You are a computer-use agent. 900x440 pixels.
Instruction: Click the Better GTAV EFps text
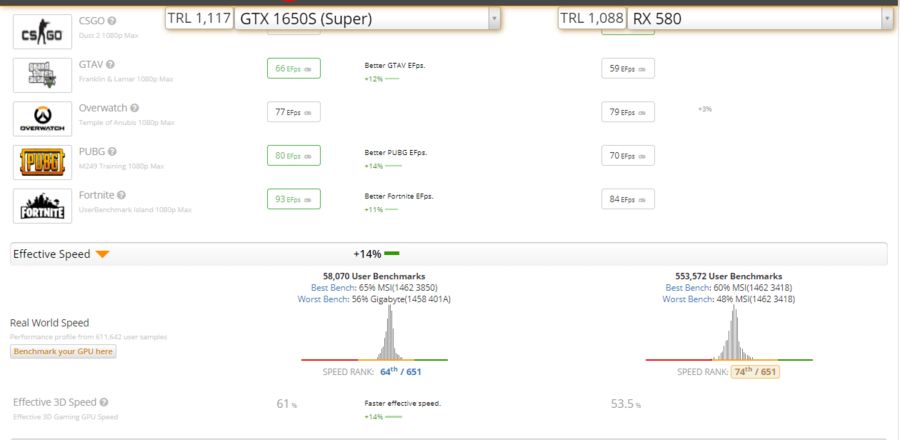395,65
